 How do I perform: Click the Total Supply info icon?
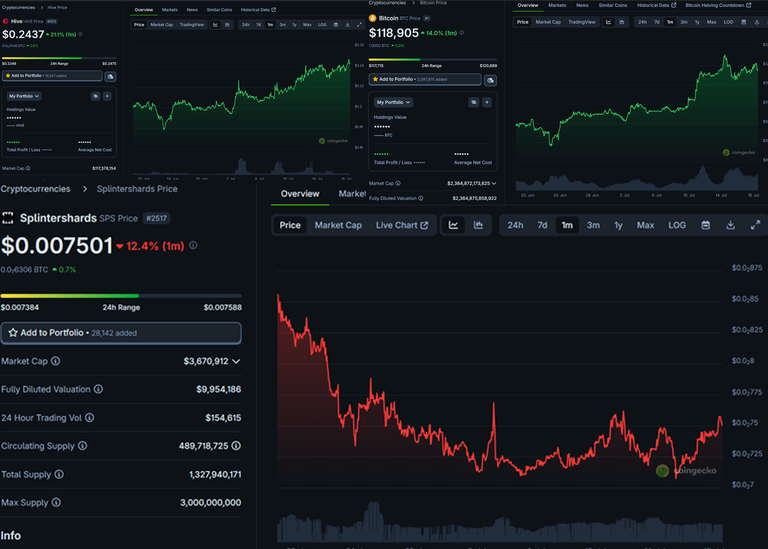coord(59,475)
